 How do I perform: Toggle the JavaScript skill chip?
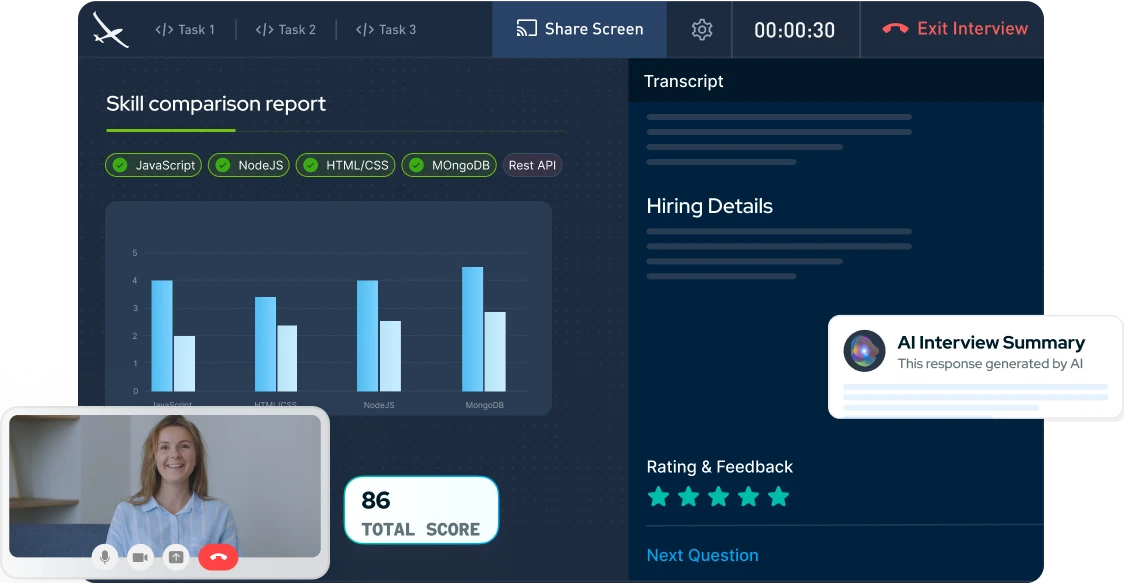pos(153,165)
